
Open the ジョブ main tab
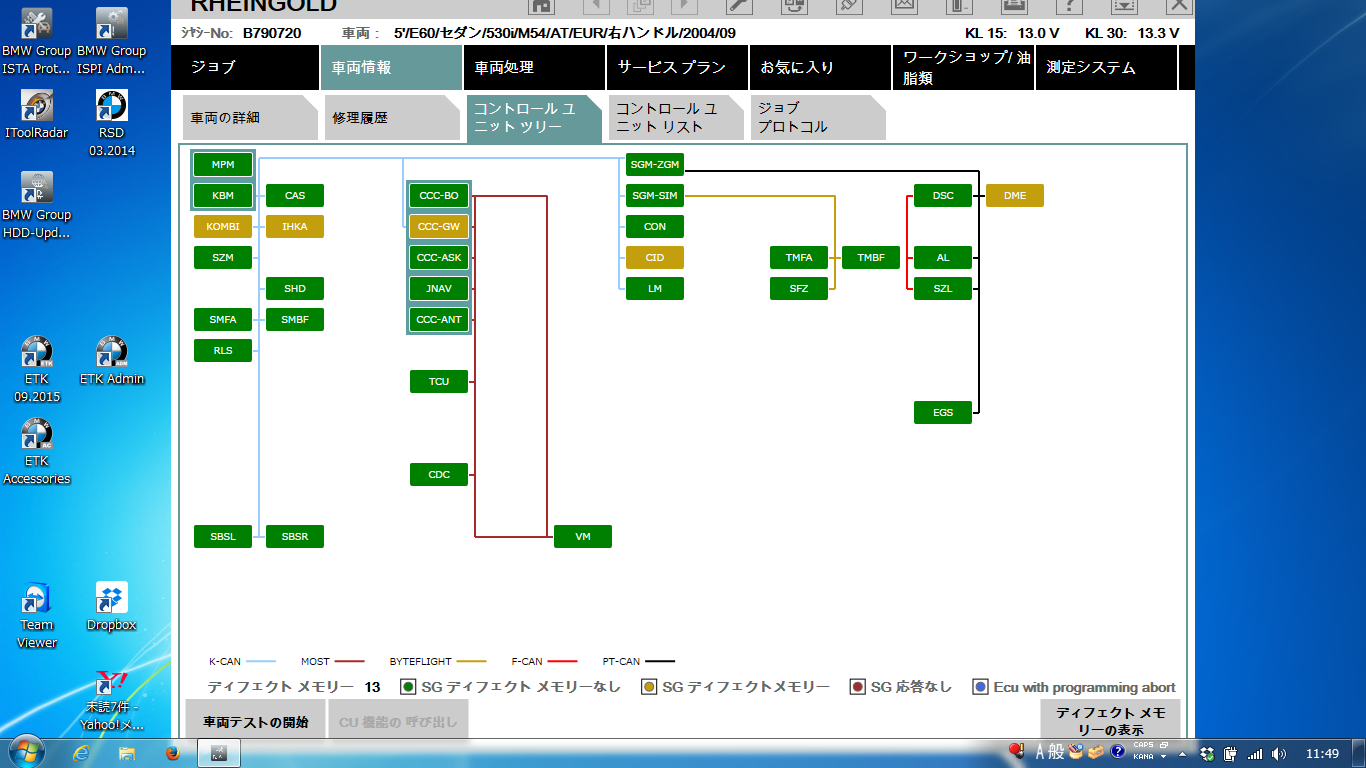[x=245, y=68]
